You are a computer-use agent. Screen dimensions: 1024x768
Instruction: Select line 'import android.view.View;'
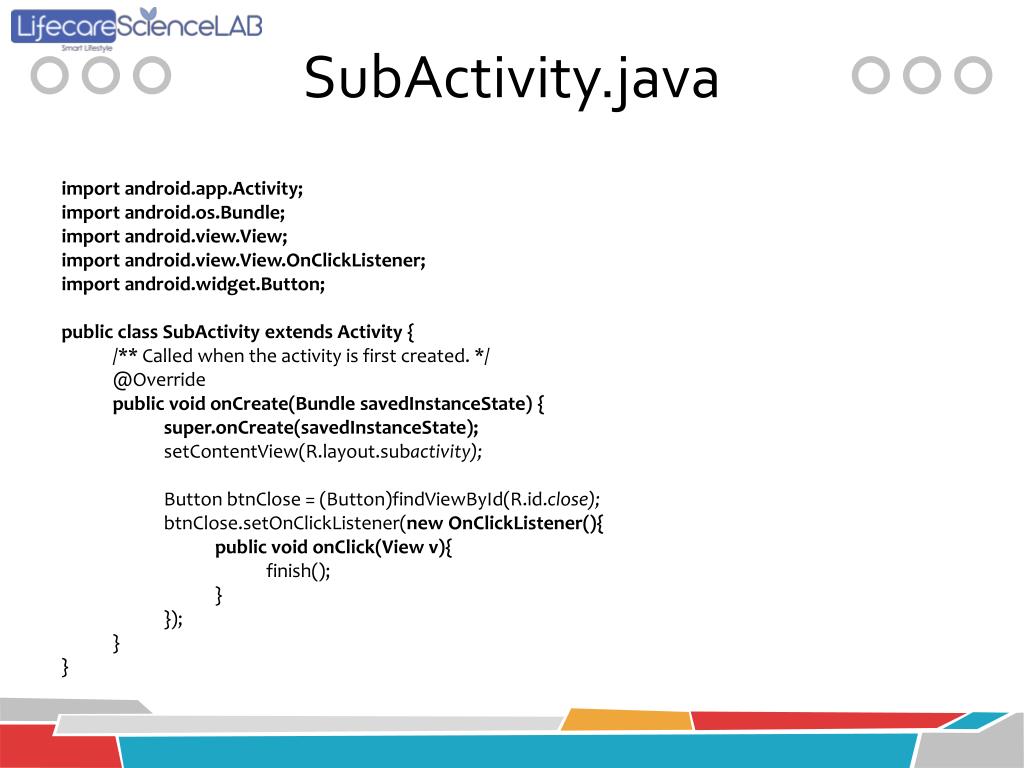point(174,236)
